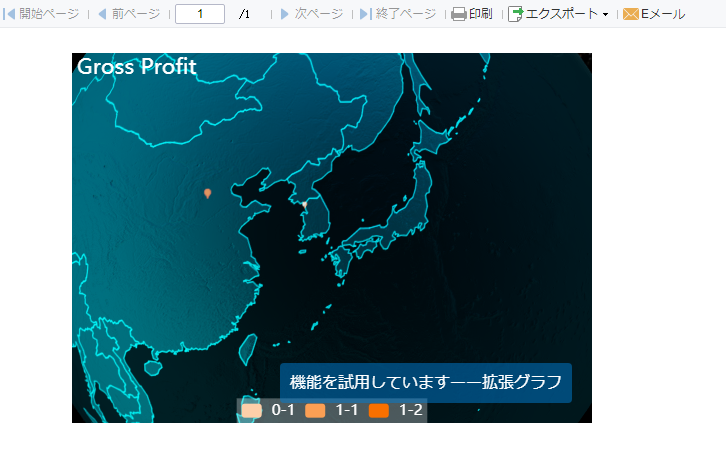Viewport: 726px width, 457px height.
Task: Click the 機能を試用しています拡張グラフ trial banner
Action: coord(426,382)
